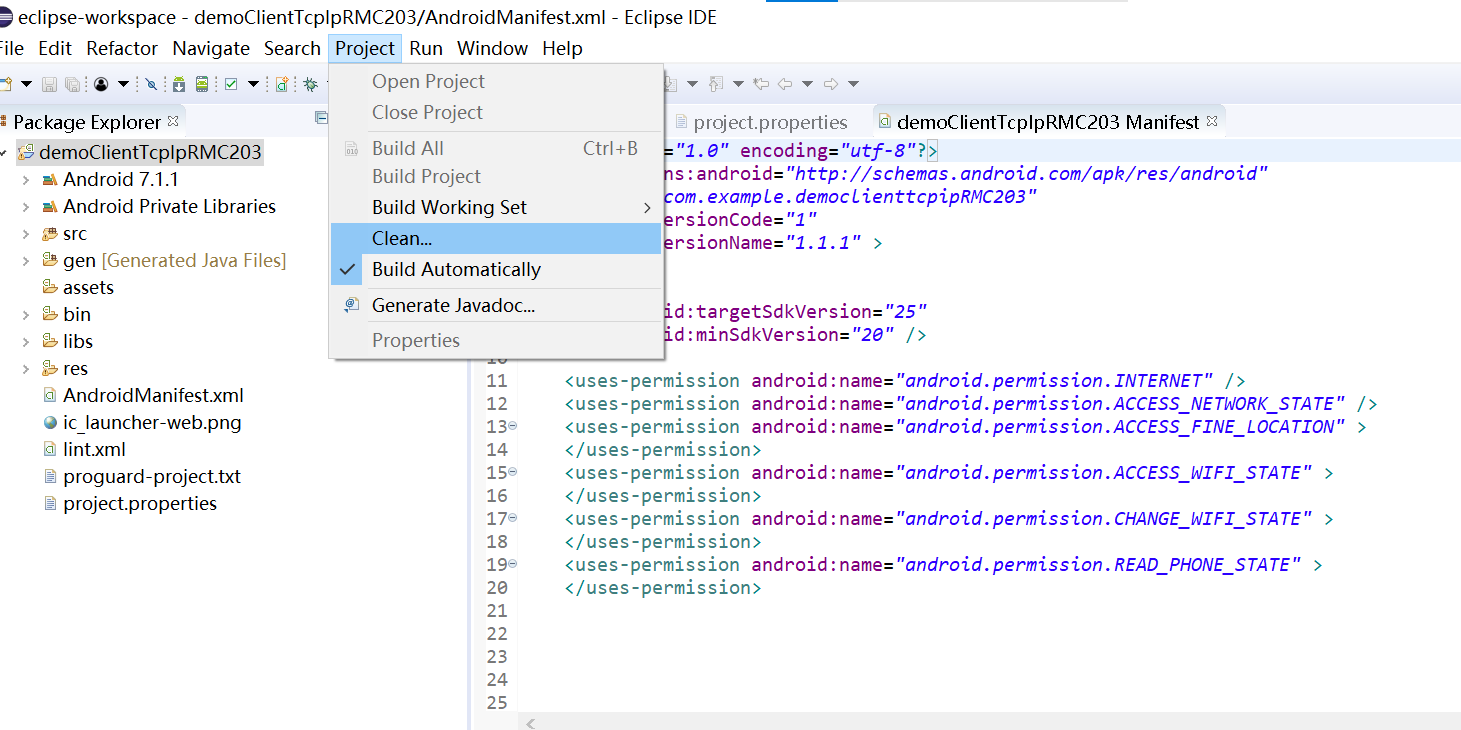Open the Android SDK Manager icon
1461x730 pixels.
tap(179, 84)
